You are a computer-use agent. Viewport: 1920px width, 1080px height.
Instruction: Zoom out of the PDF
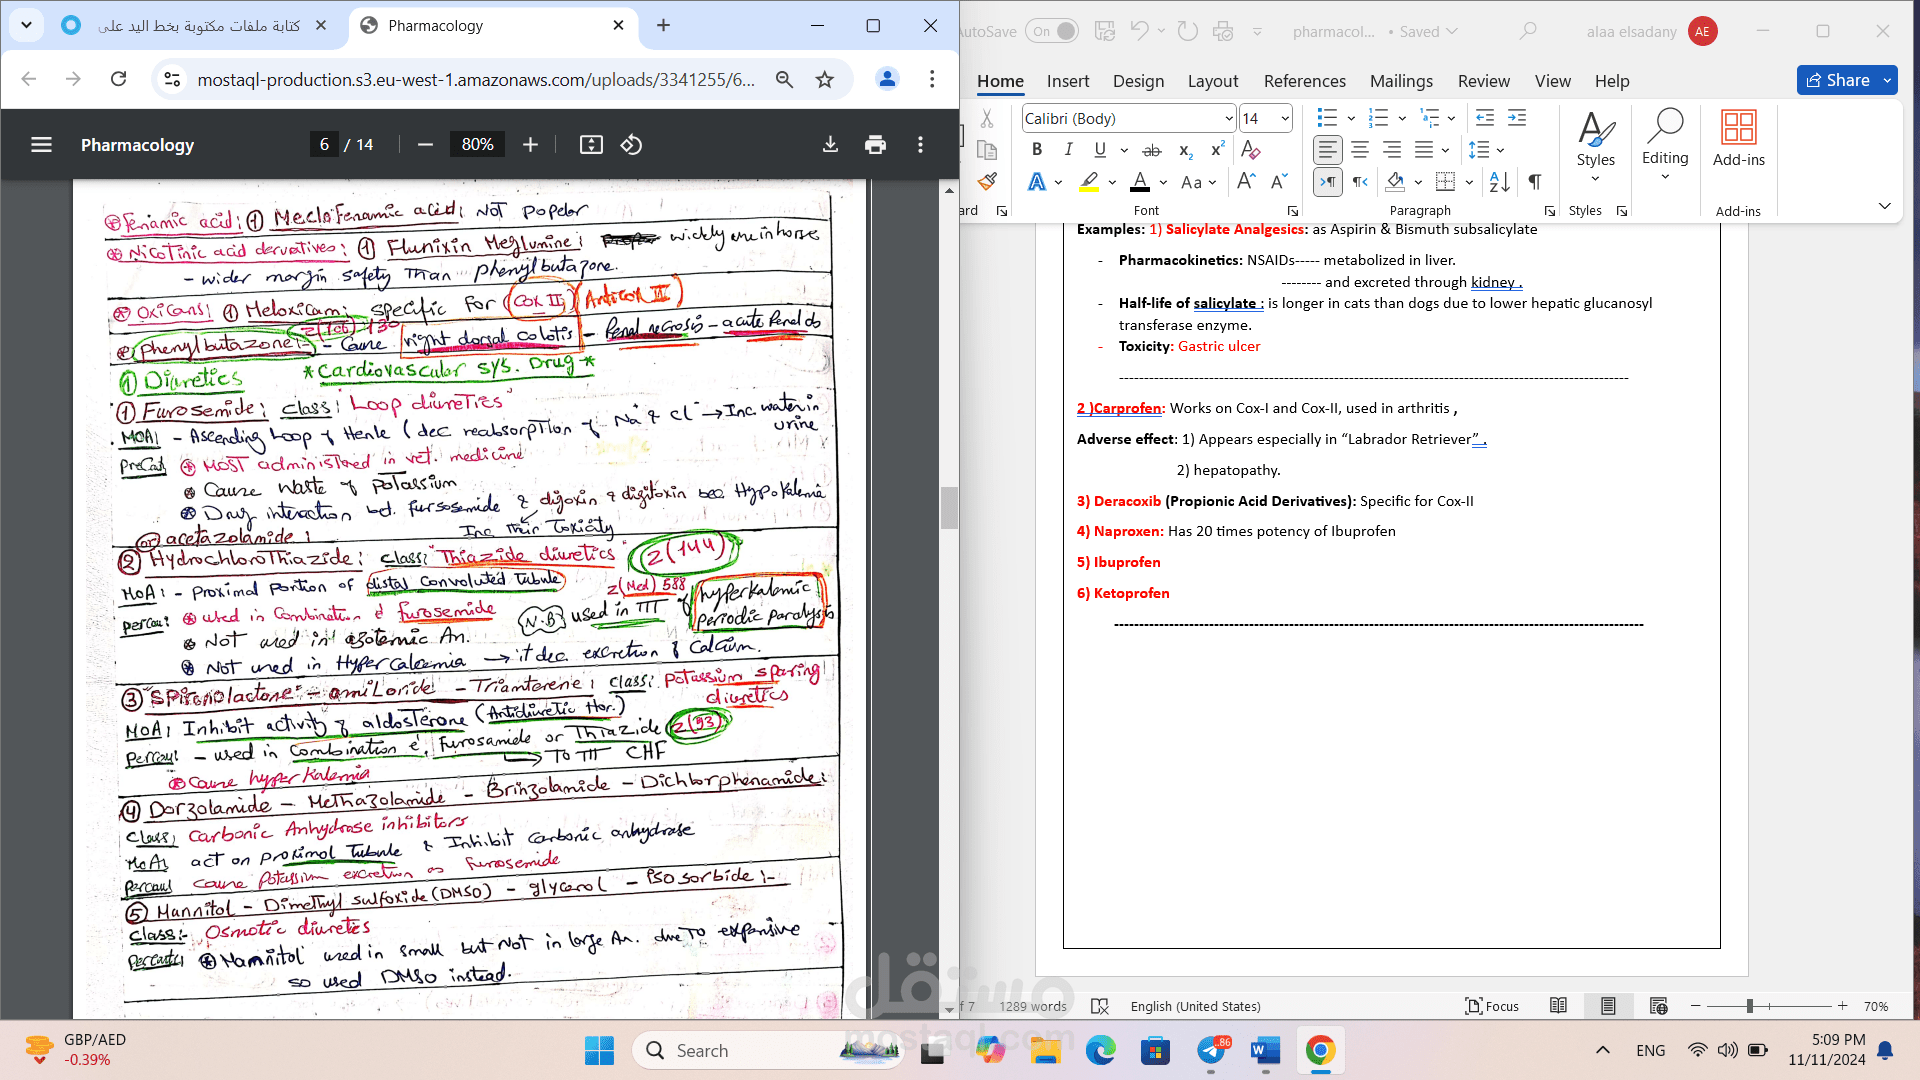click(425, 145)
